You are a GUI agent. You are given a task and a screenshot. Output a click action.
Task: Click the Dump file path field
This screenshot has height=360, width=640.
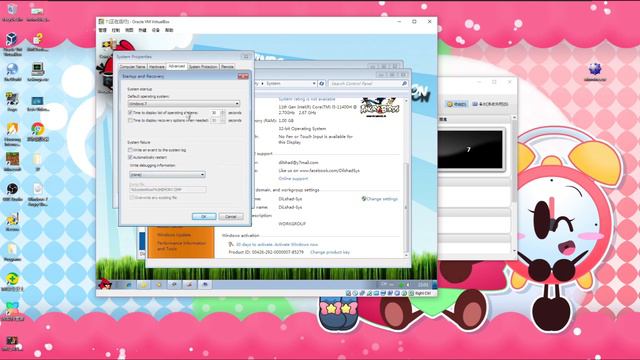click(168, 189)
